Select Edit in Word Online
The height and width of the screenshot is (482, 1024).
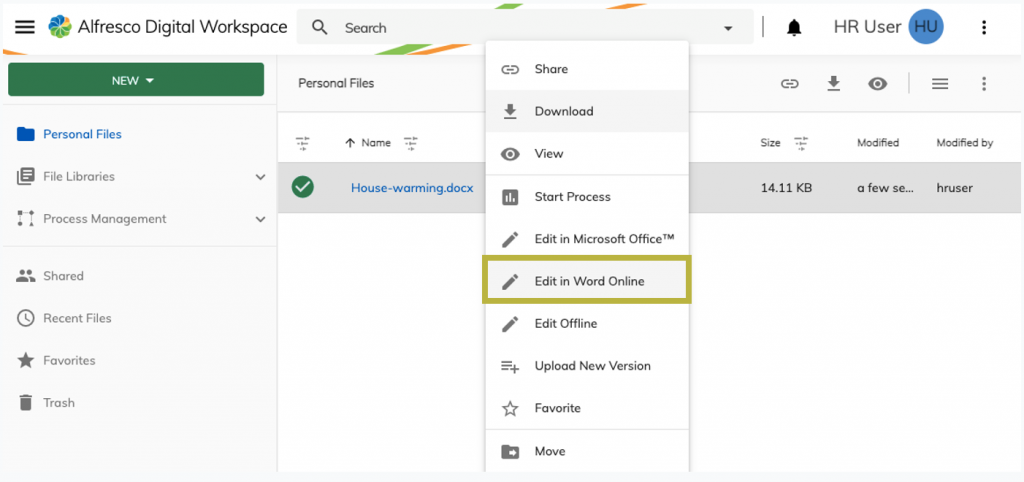click(587, 281)
